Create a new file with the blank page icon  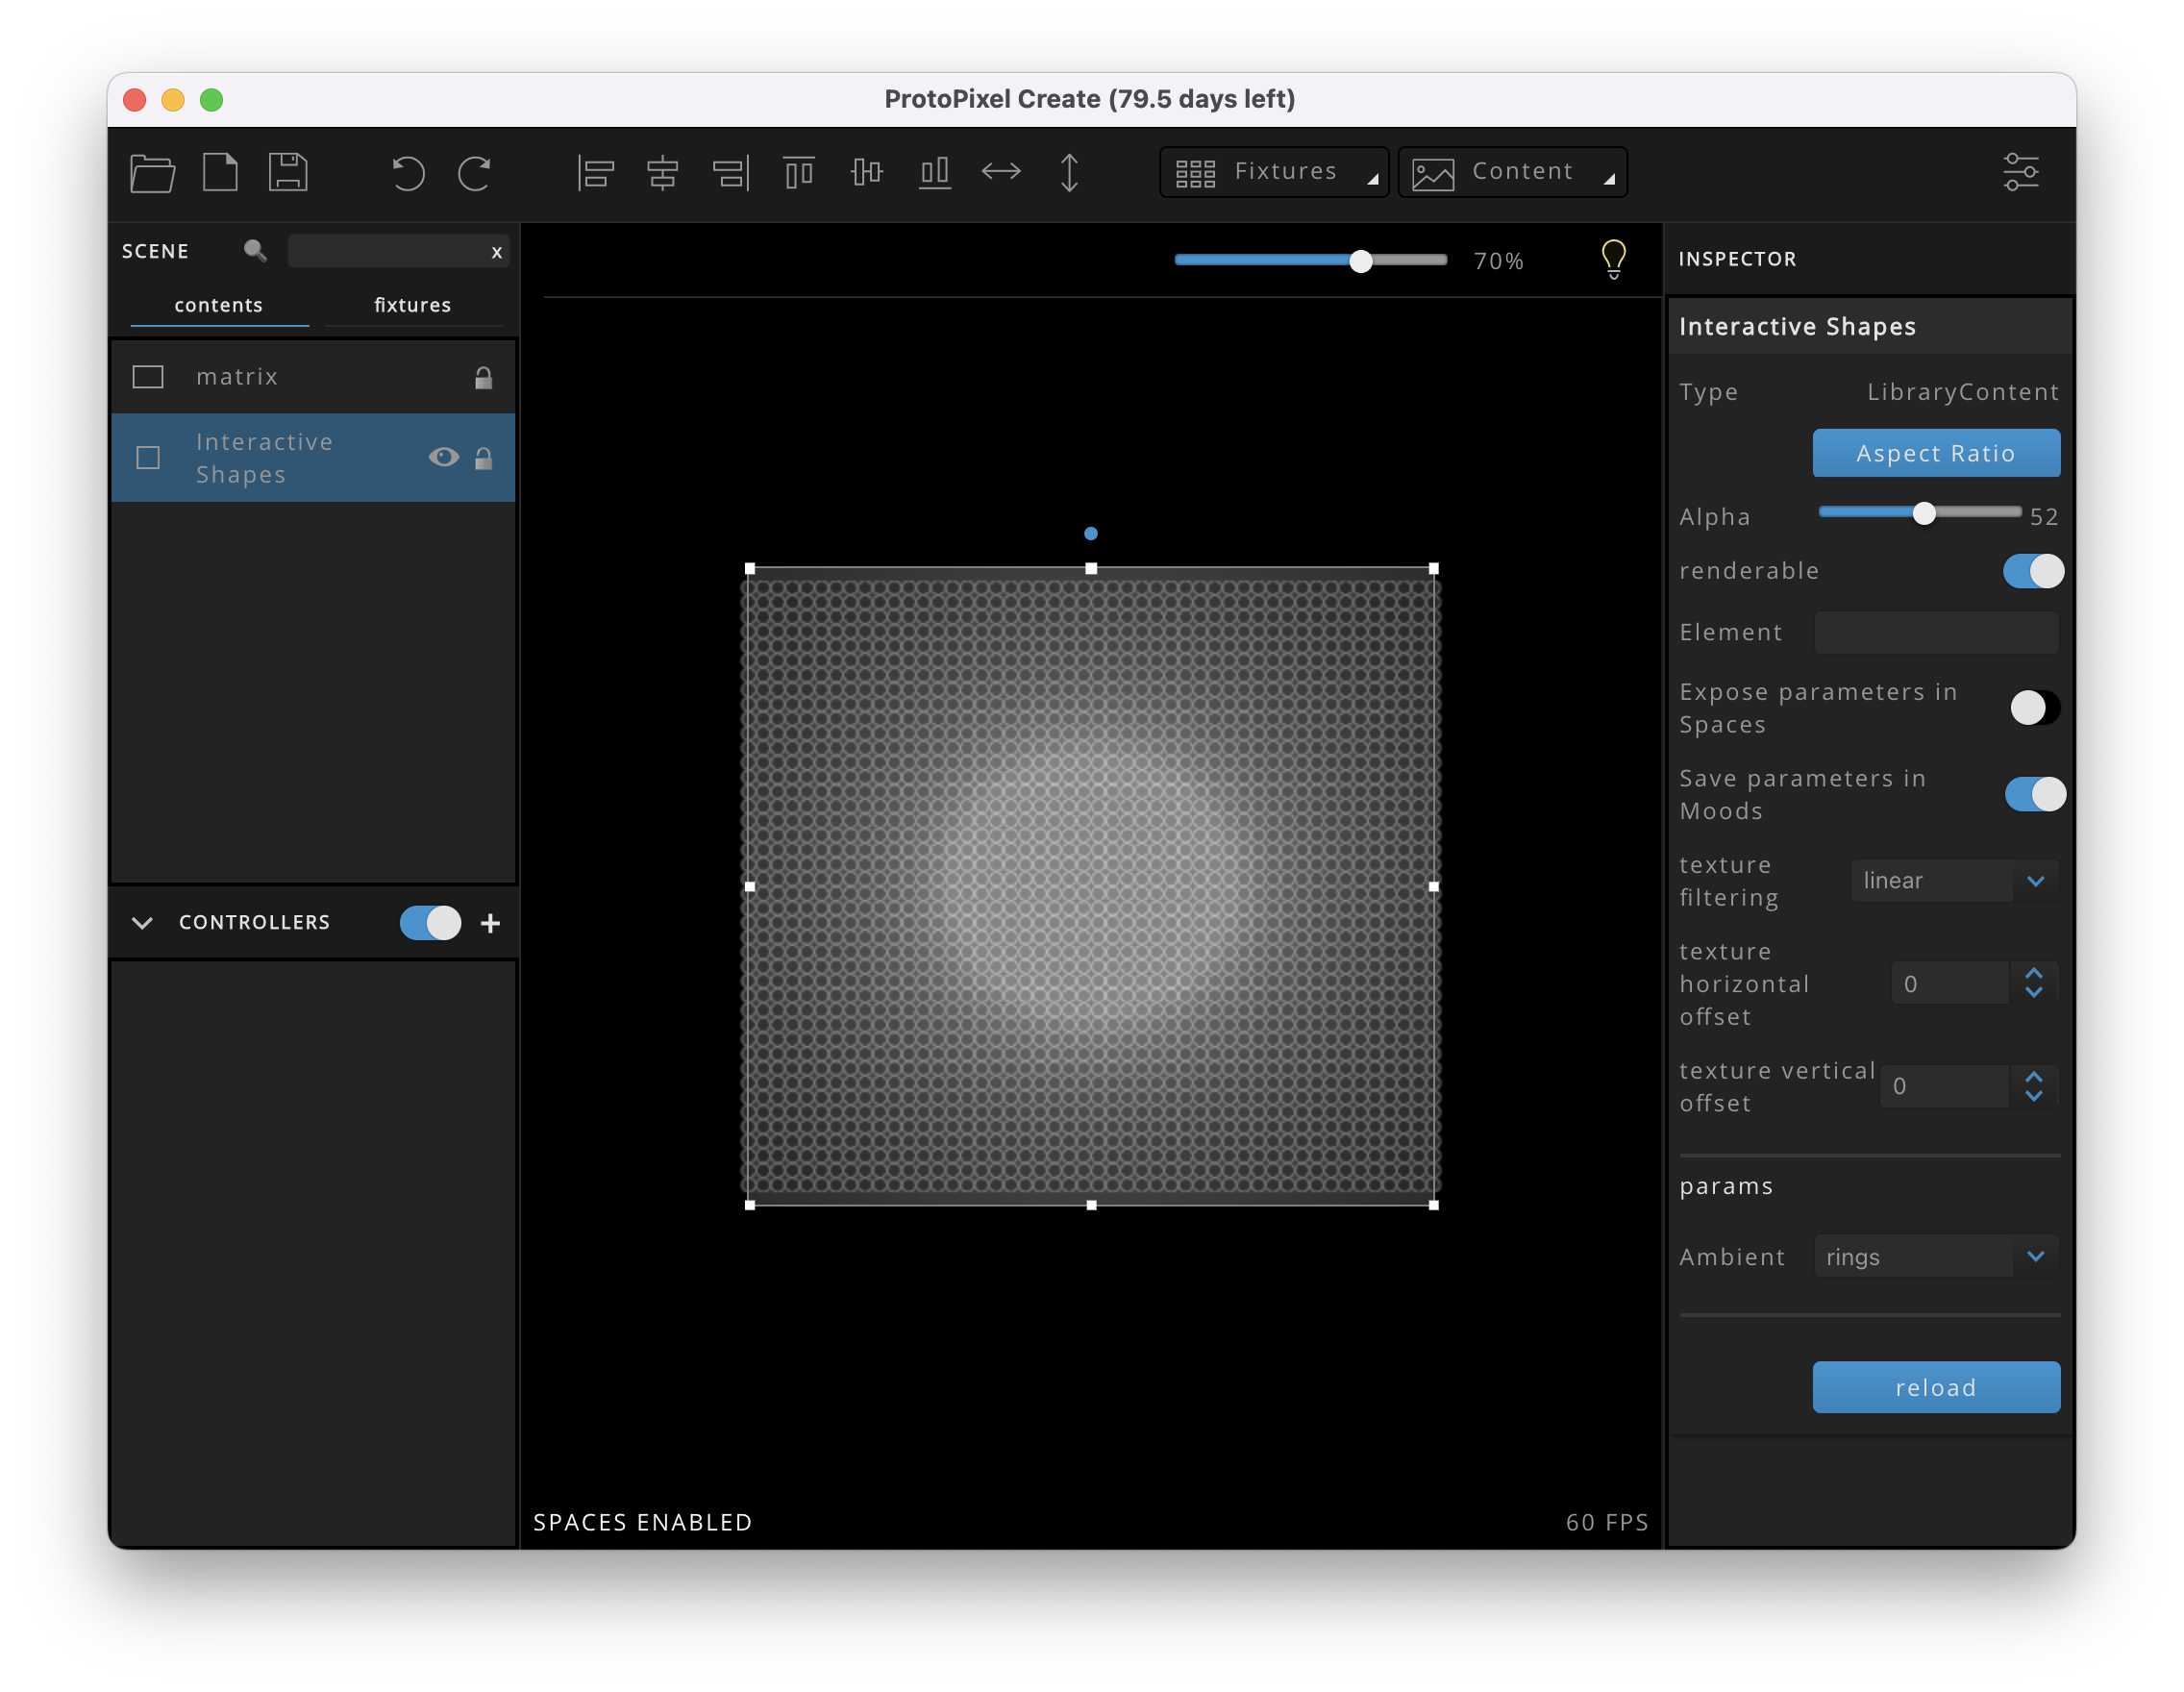pyautogui.click(x=220, y=172)
